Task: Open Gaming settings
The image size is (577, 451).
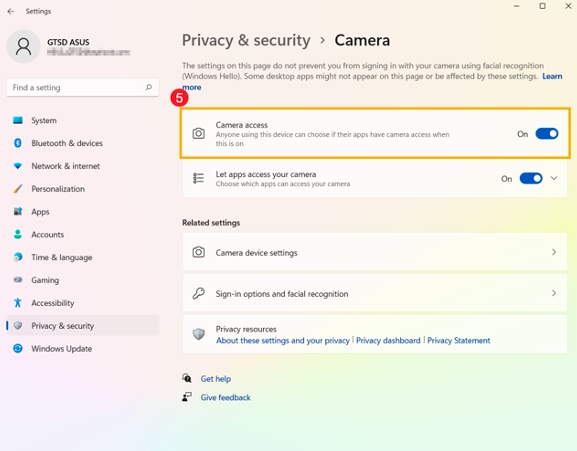Action: click(82, 280)
